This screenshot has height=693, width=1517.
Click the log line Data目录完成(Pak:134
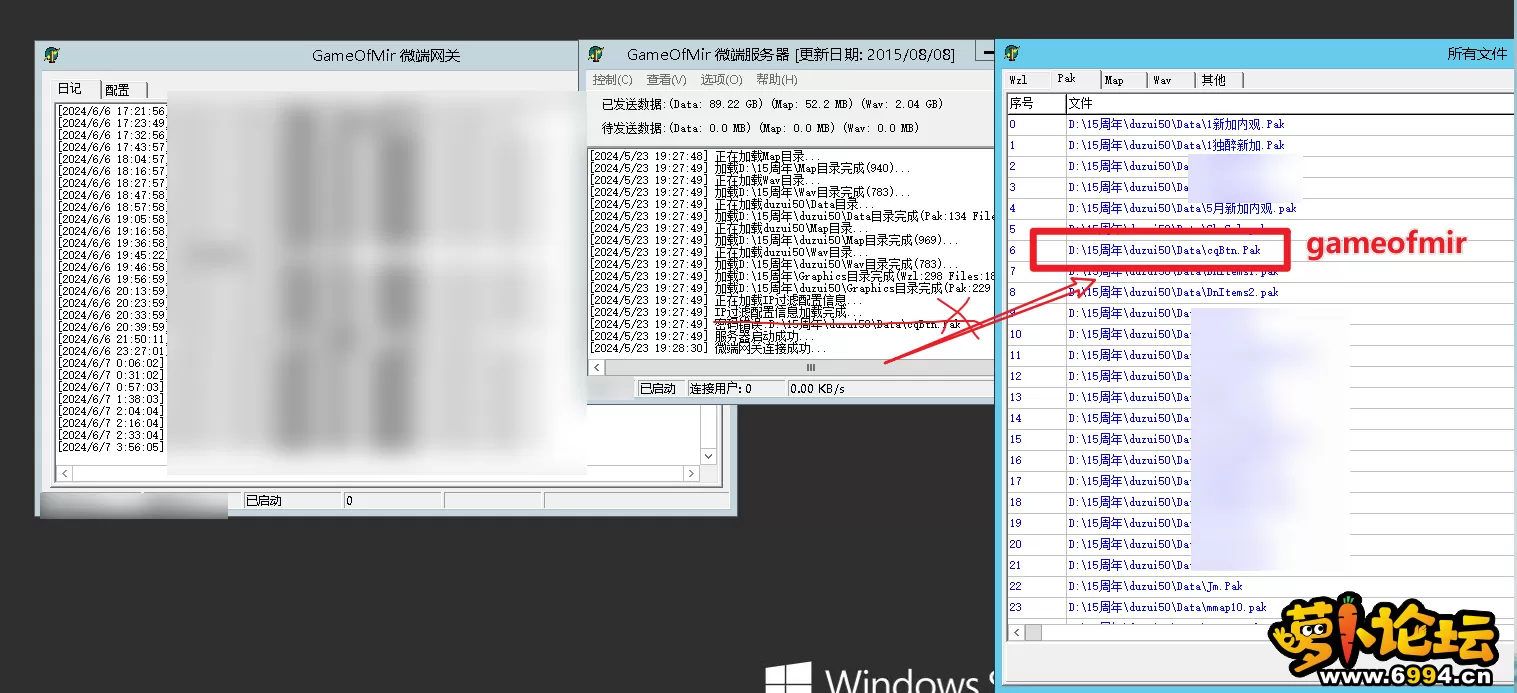point(791,216)
